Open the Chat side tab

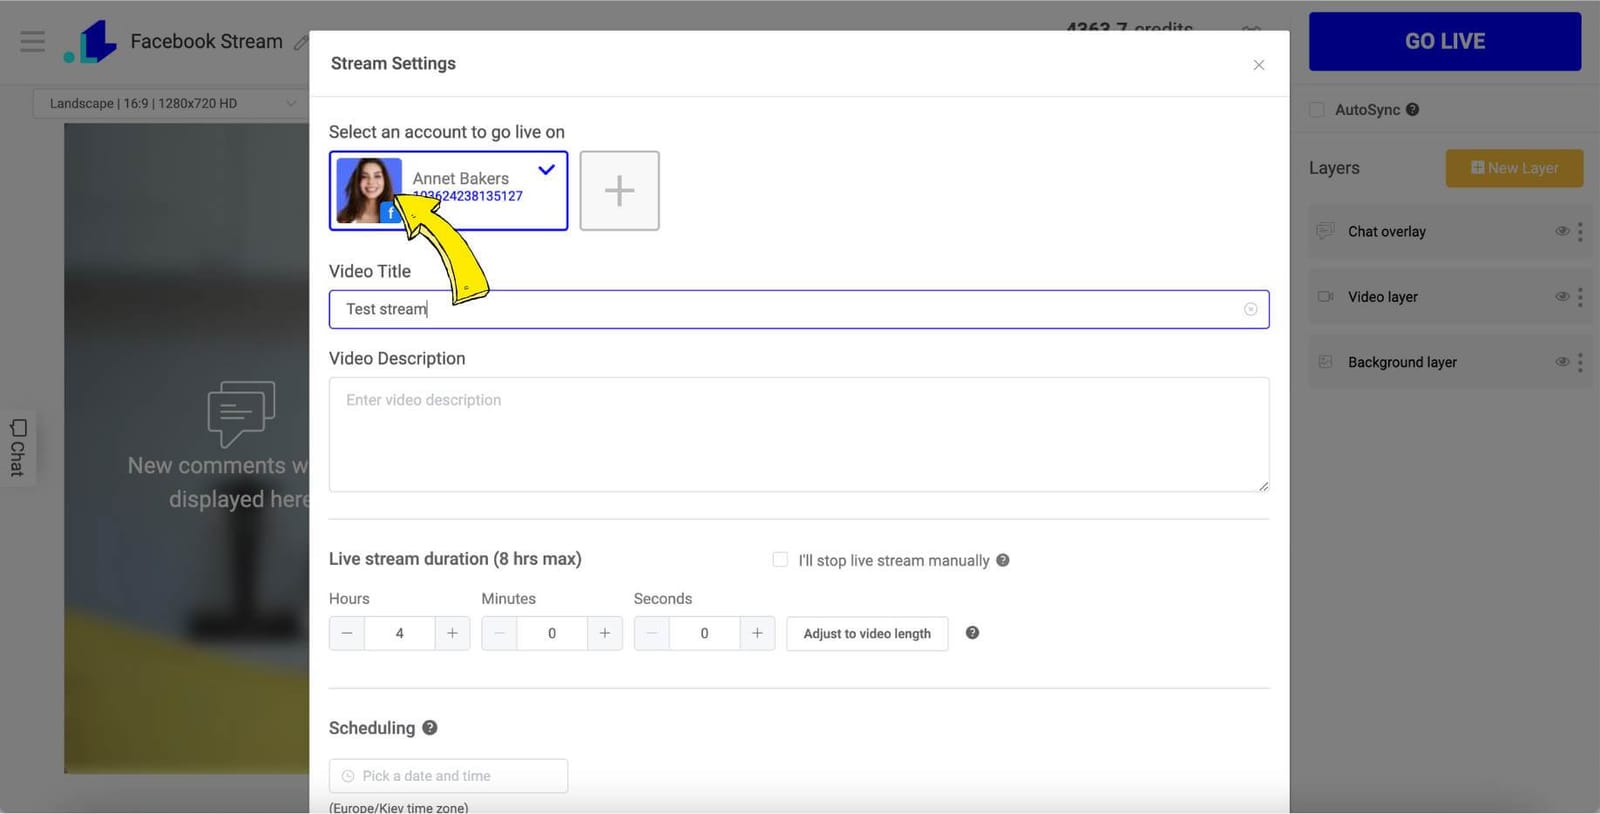click(x=18, y=447)
